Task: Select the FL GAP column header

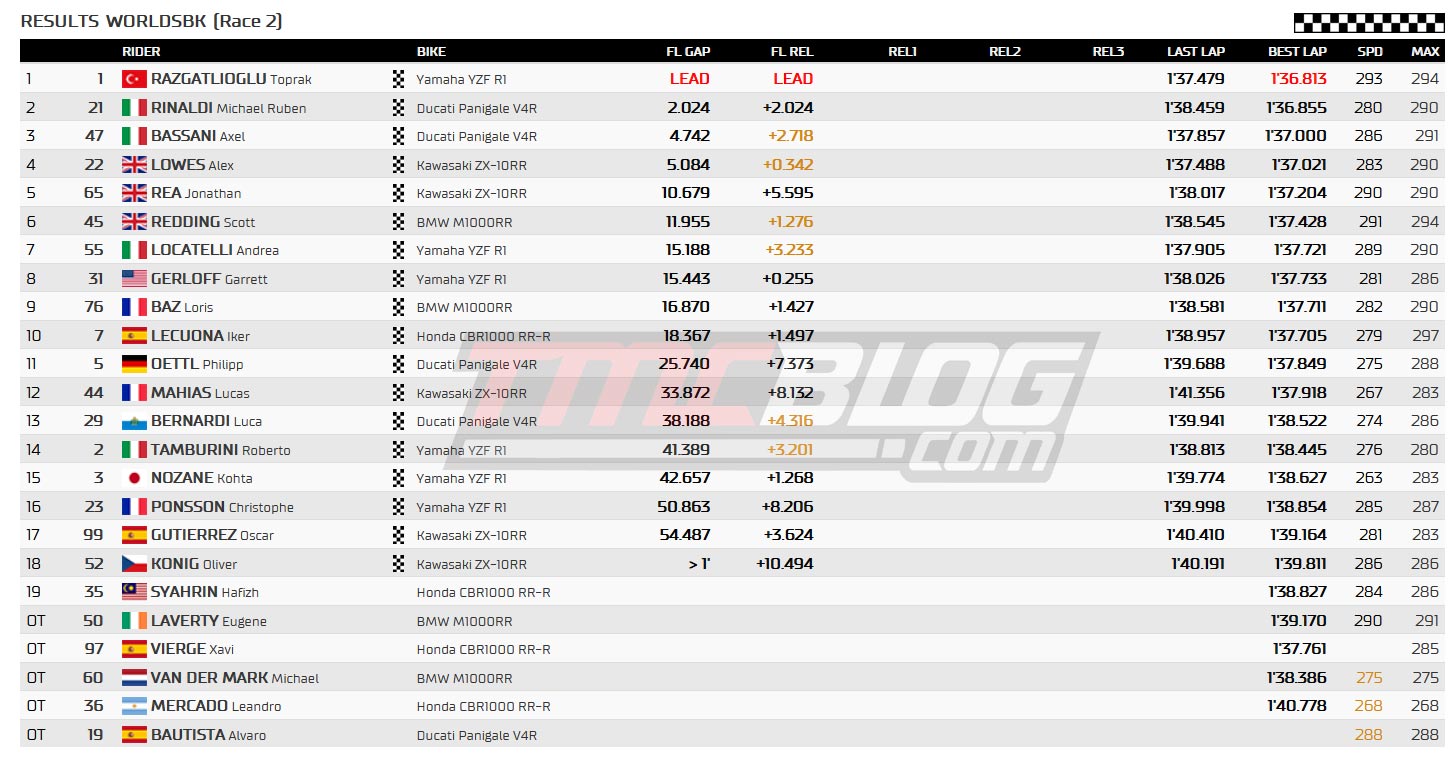Action: pos(688,51)
